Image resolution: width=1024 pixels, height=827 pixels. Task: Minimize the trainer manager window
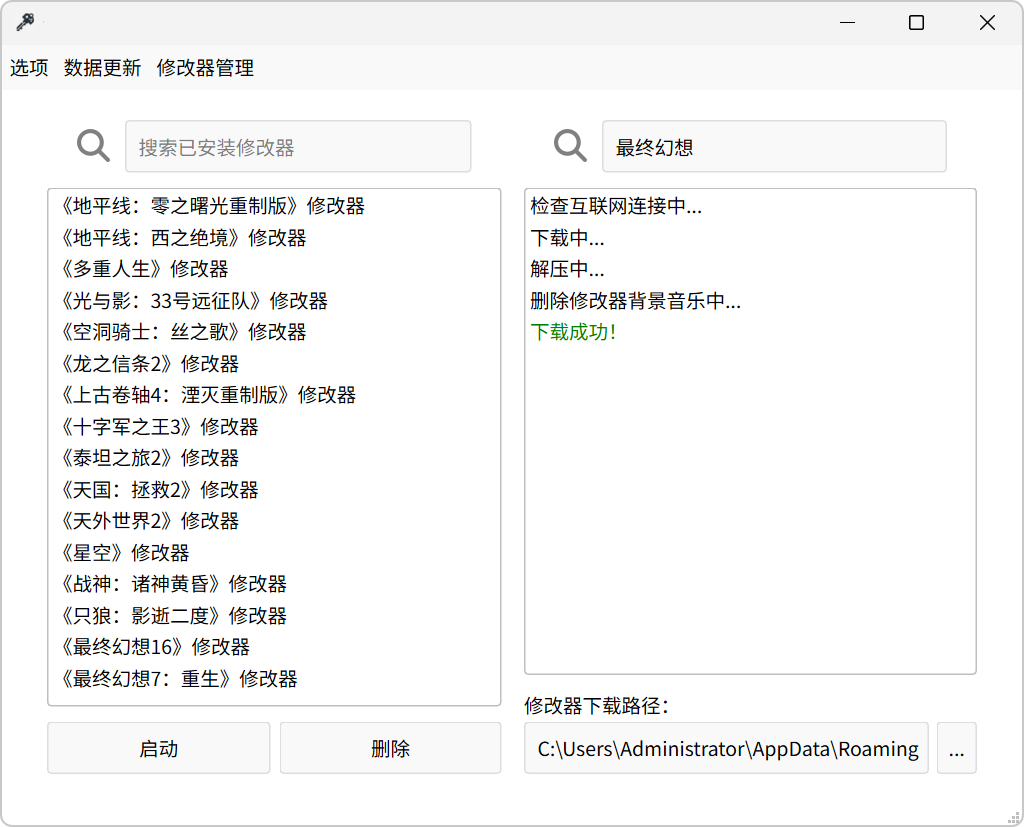click(x=847, y=23)
